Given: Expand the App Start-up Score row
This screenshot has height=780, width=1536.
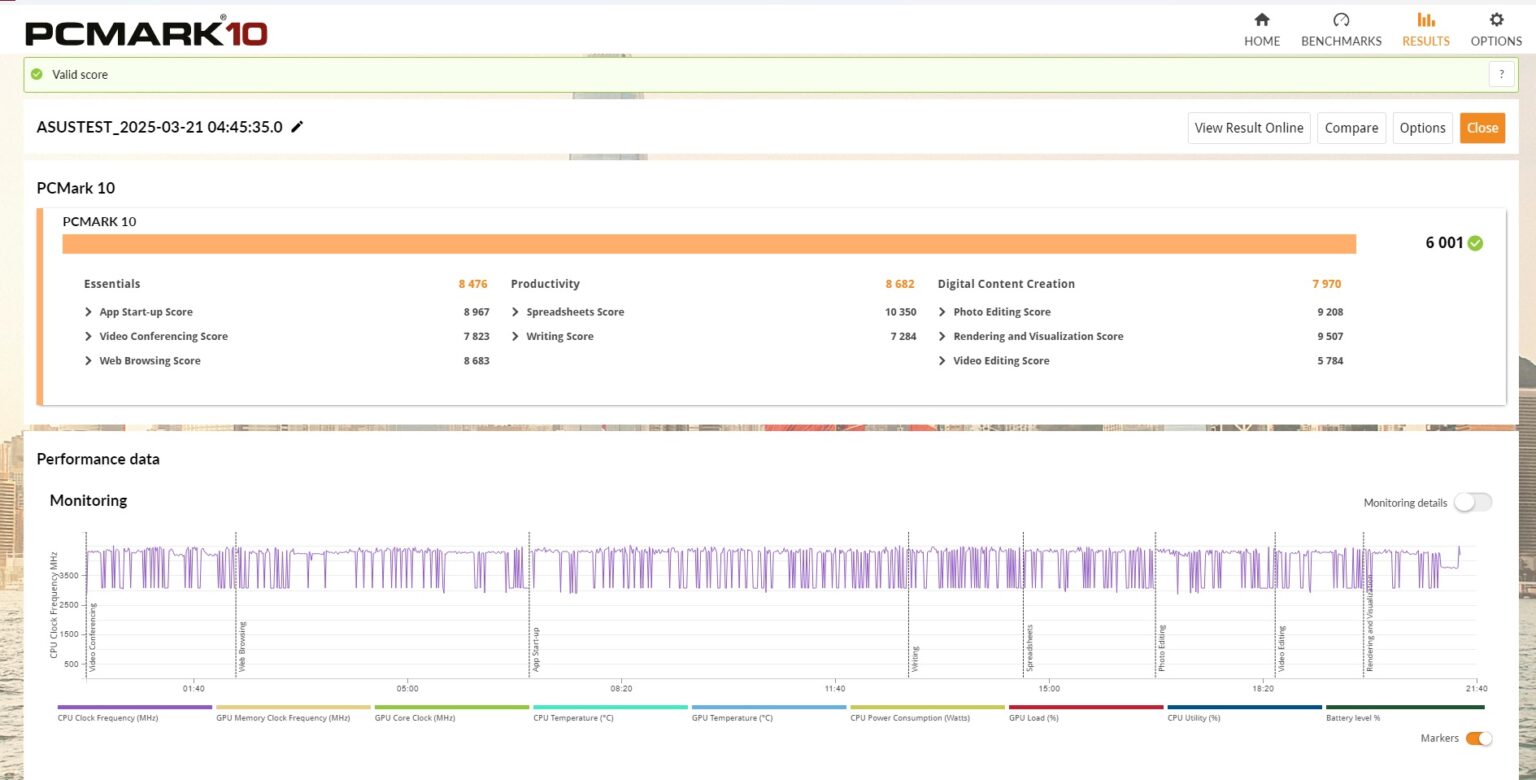Looking at the screenshot, I should point(89,312).
